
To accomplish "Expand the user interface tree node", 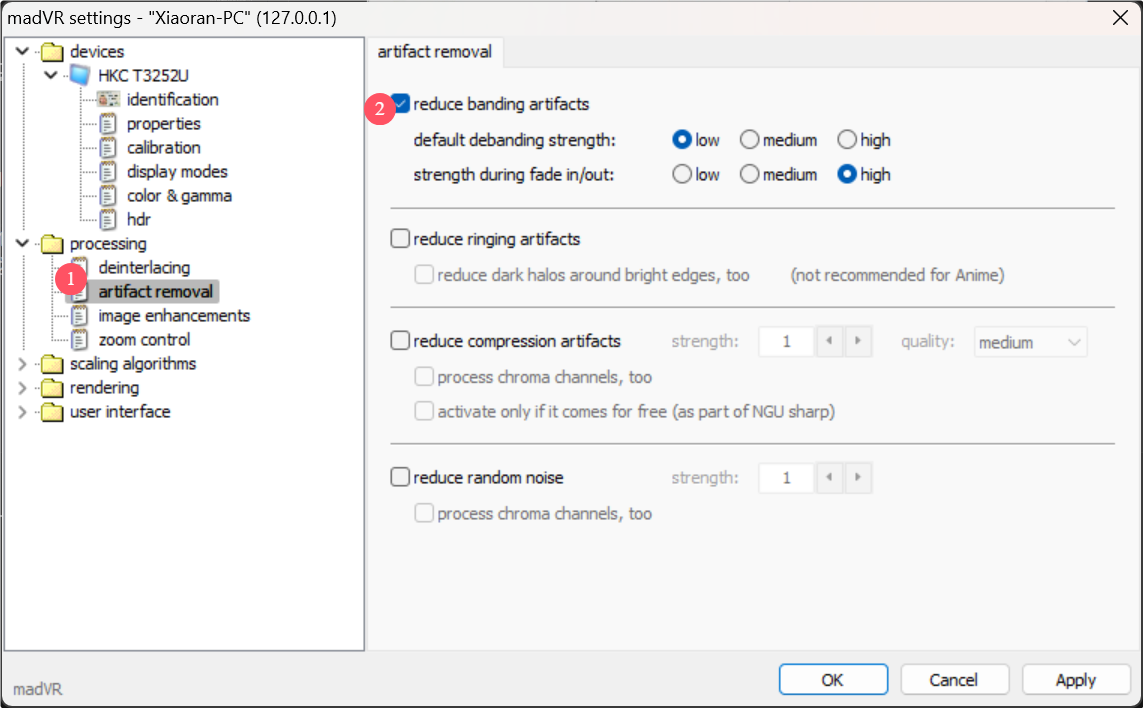I will [x=23, y=412].
